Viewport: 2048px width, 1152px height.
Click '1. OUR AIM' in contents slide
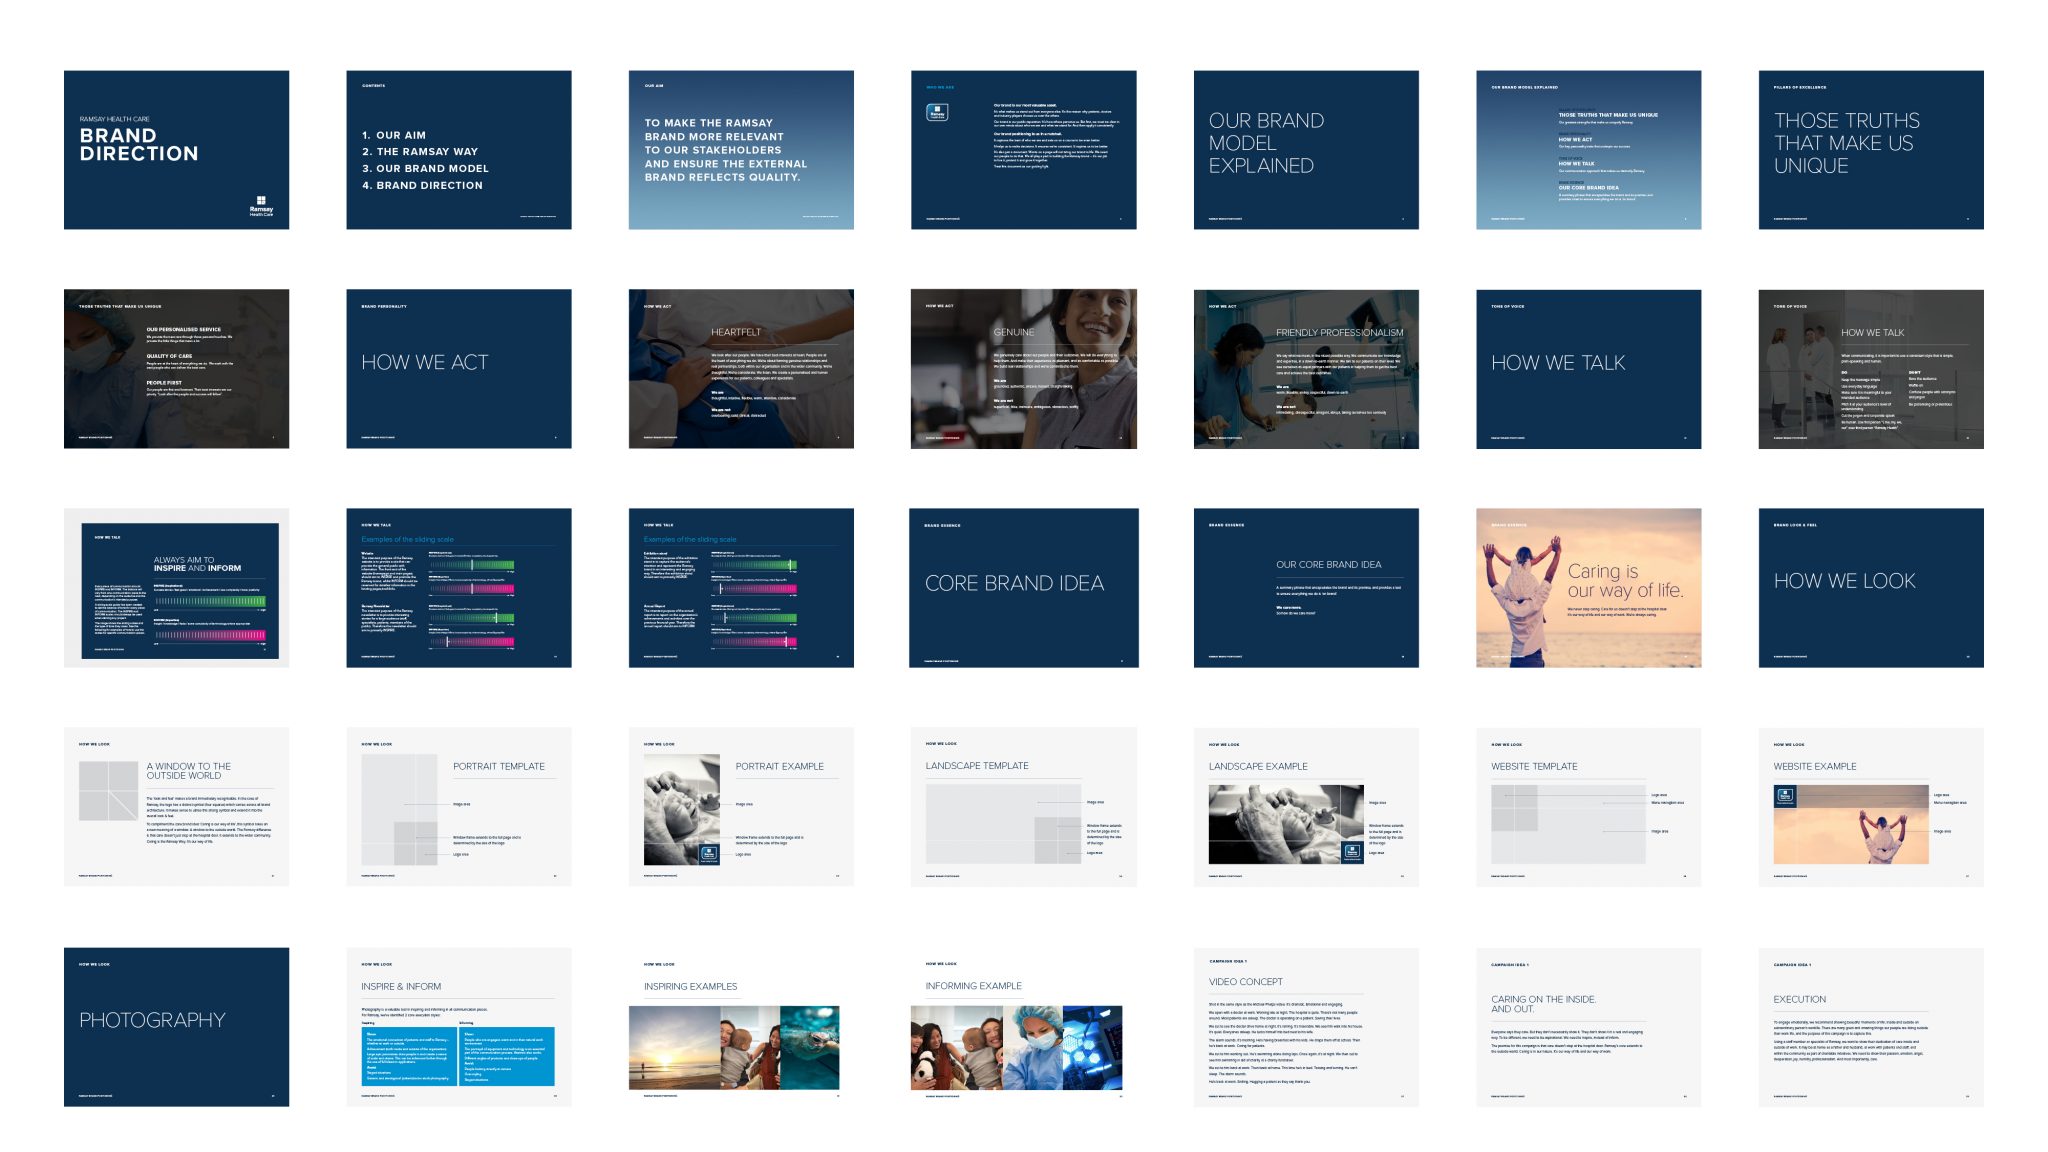pos(394,135)
